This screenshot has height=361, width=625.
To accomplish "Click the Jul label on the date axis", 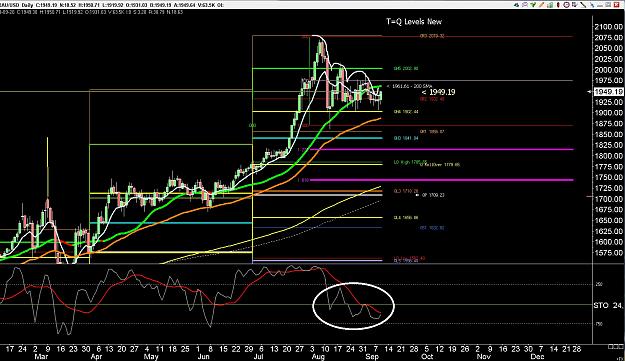I will tap(258, 357).
